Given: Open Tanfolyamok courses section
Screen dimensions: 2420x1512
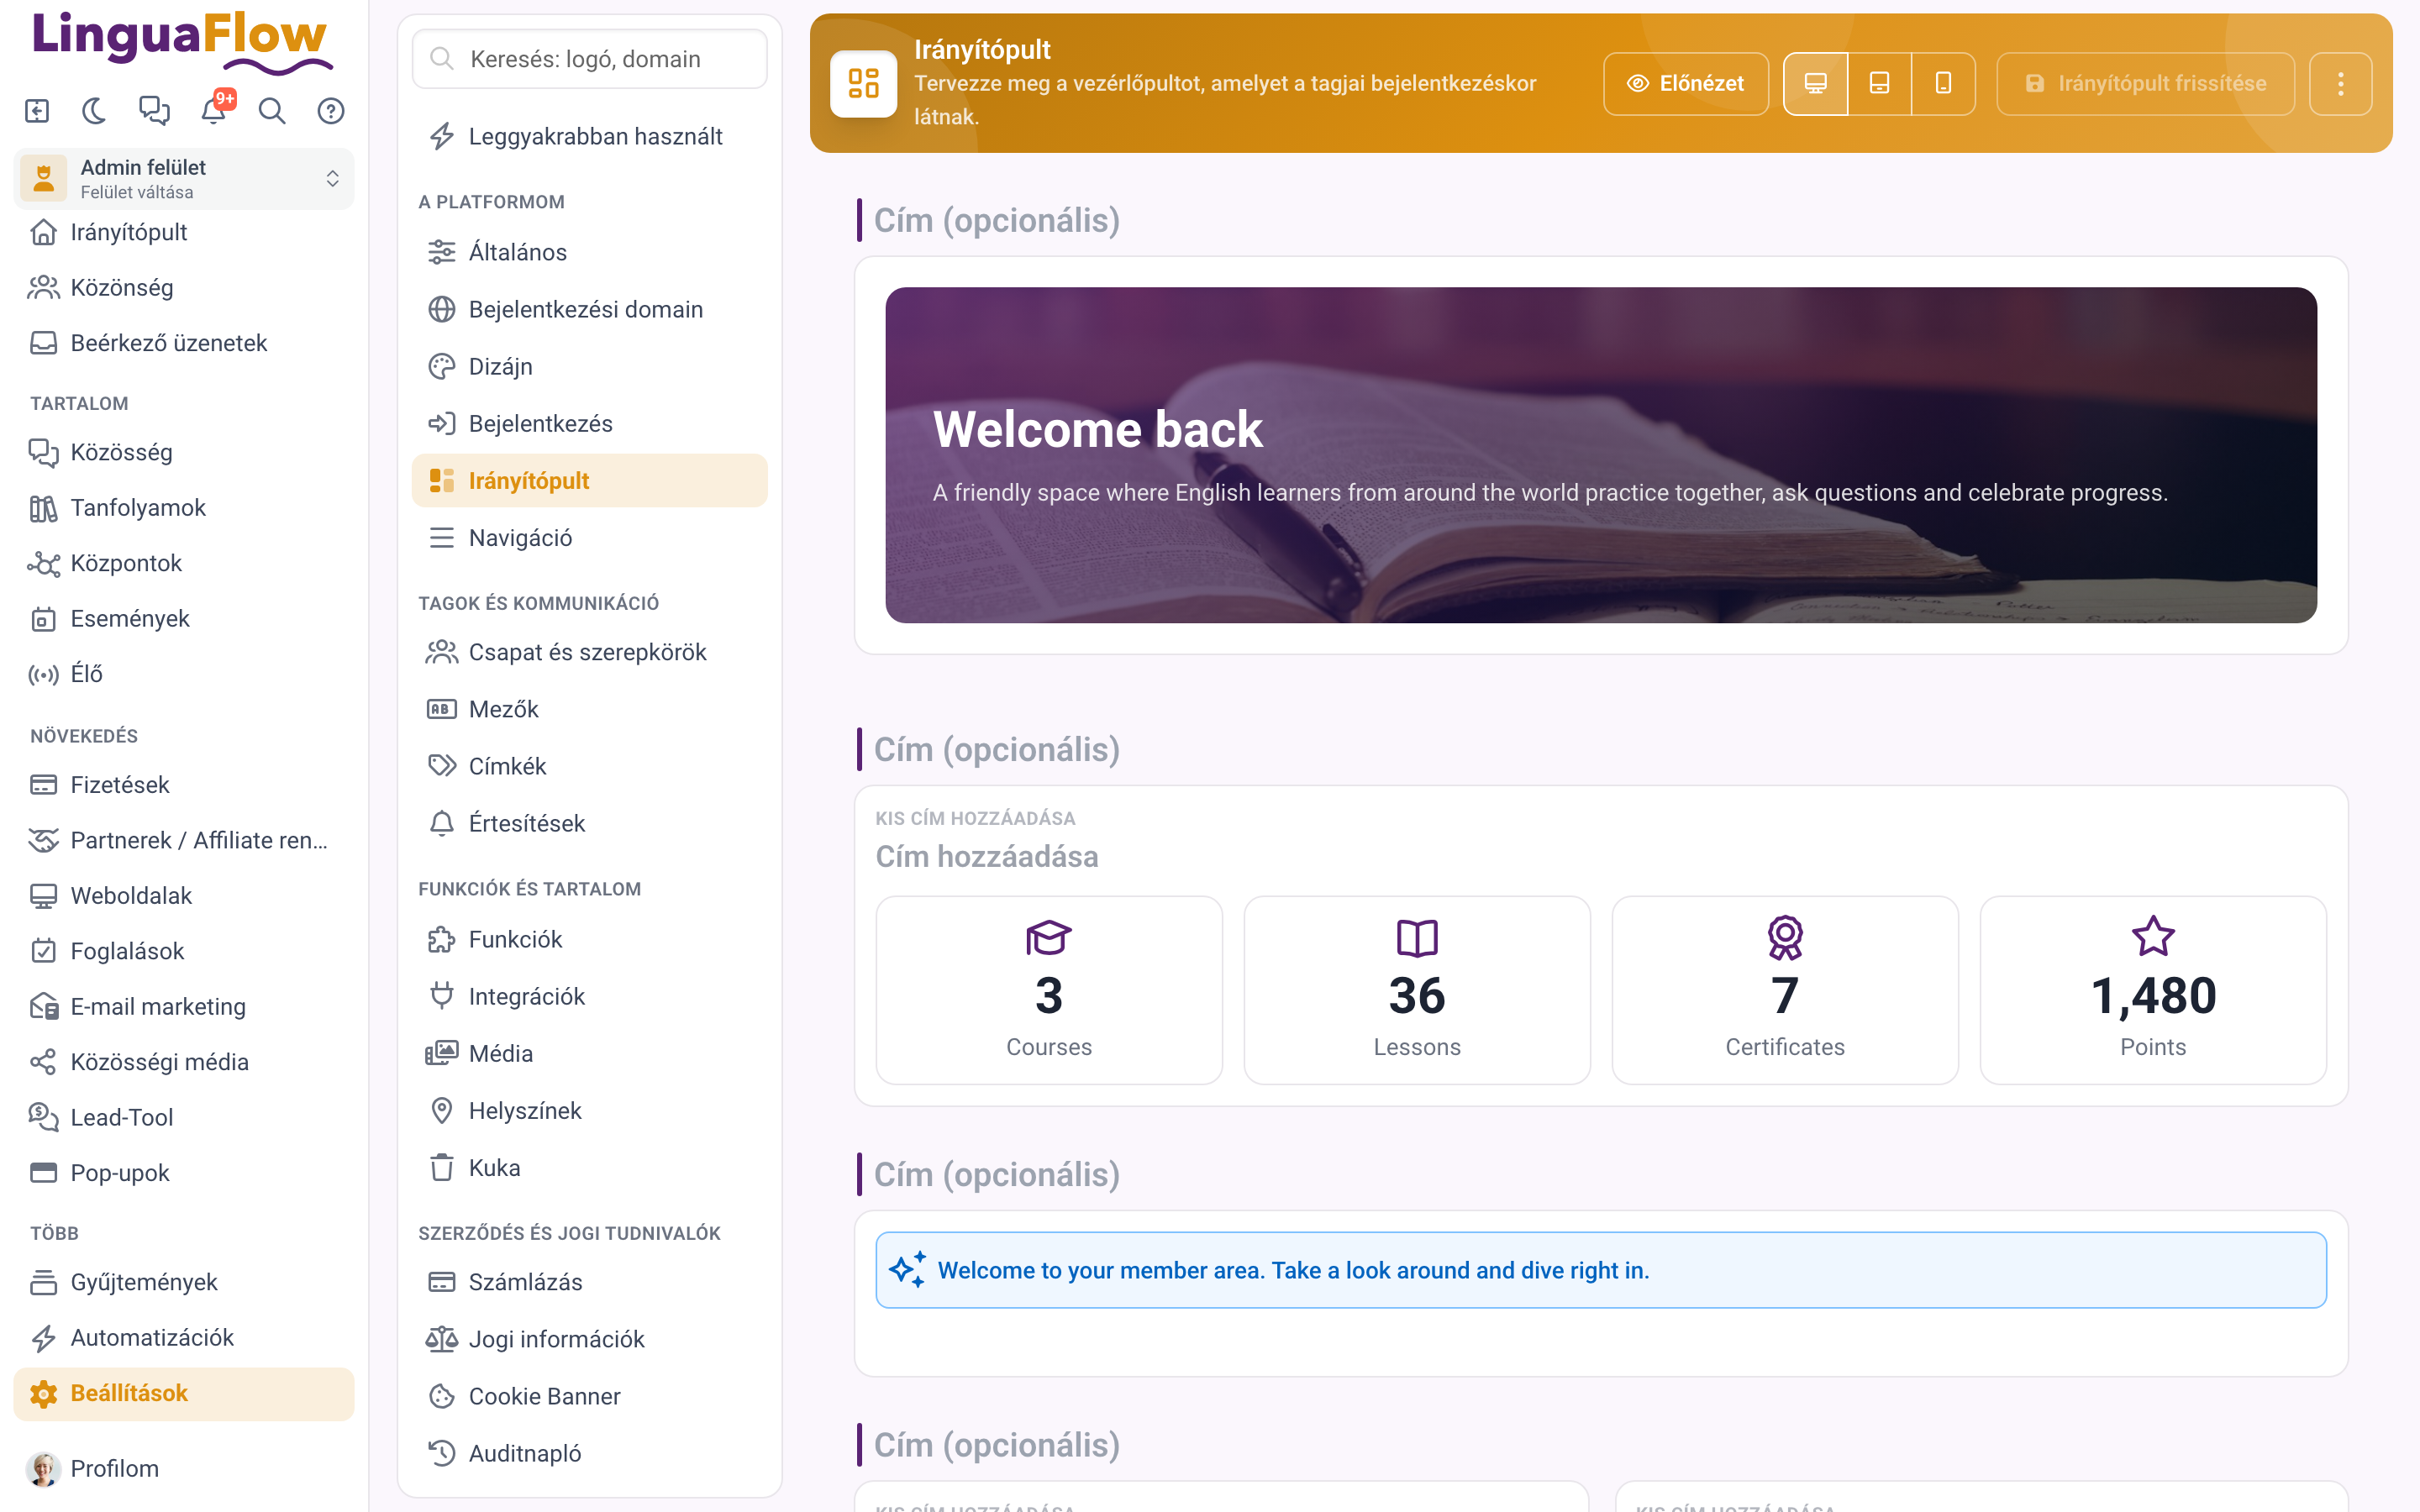Looking at the screenshot, I should click(x=184, y=507).
